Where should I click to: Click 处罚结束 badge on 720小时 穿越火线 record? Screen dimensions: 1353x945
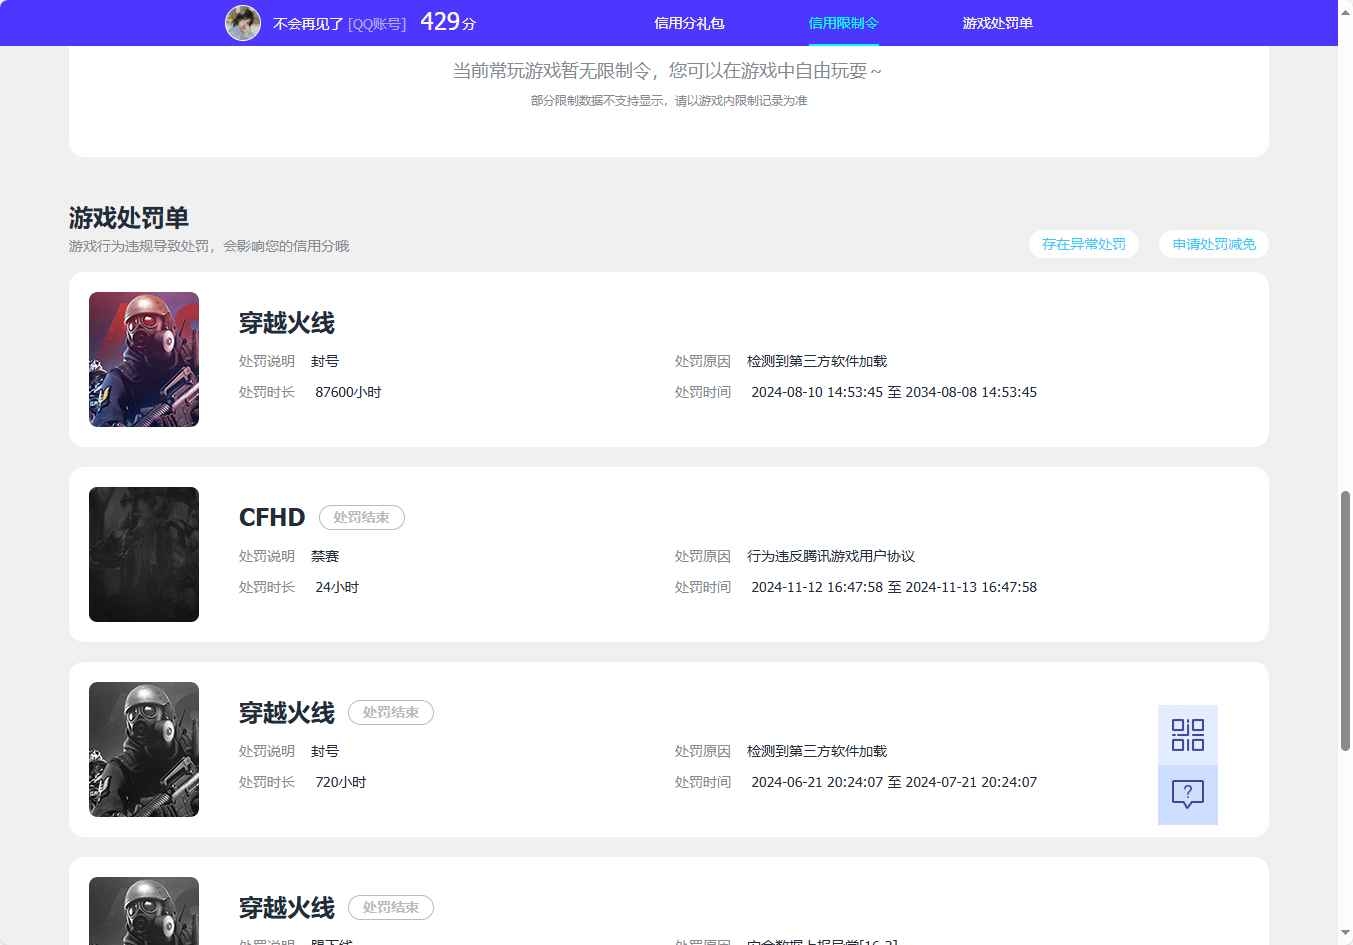click(x=391, y=712)
